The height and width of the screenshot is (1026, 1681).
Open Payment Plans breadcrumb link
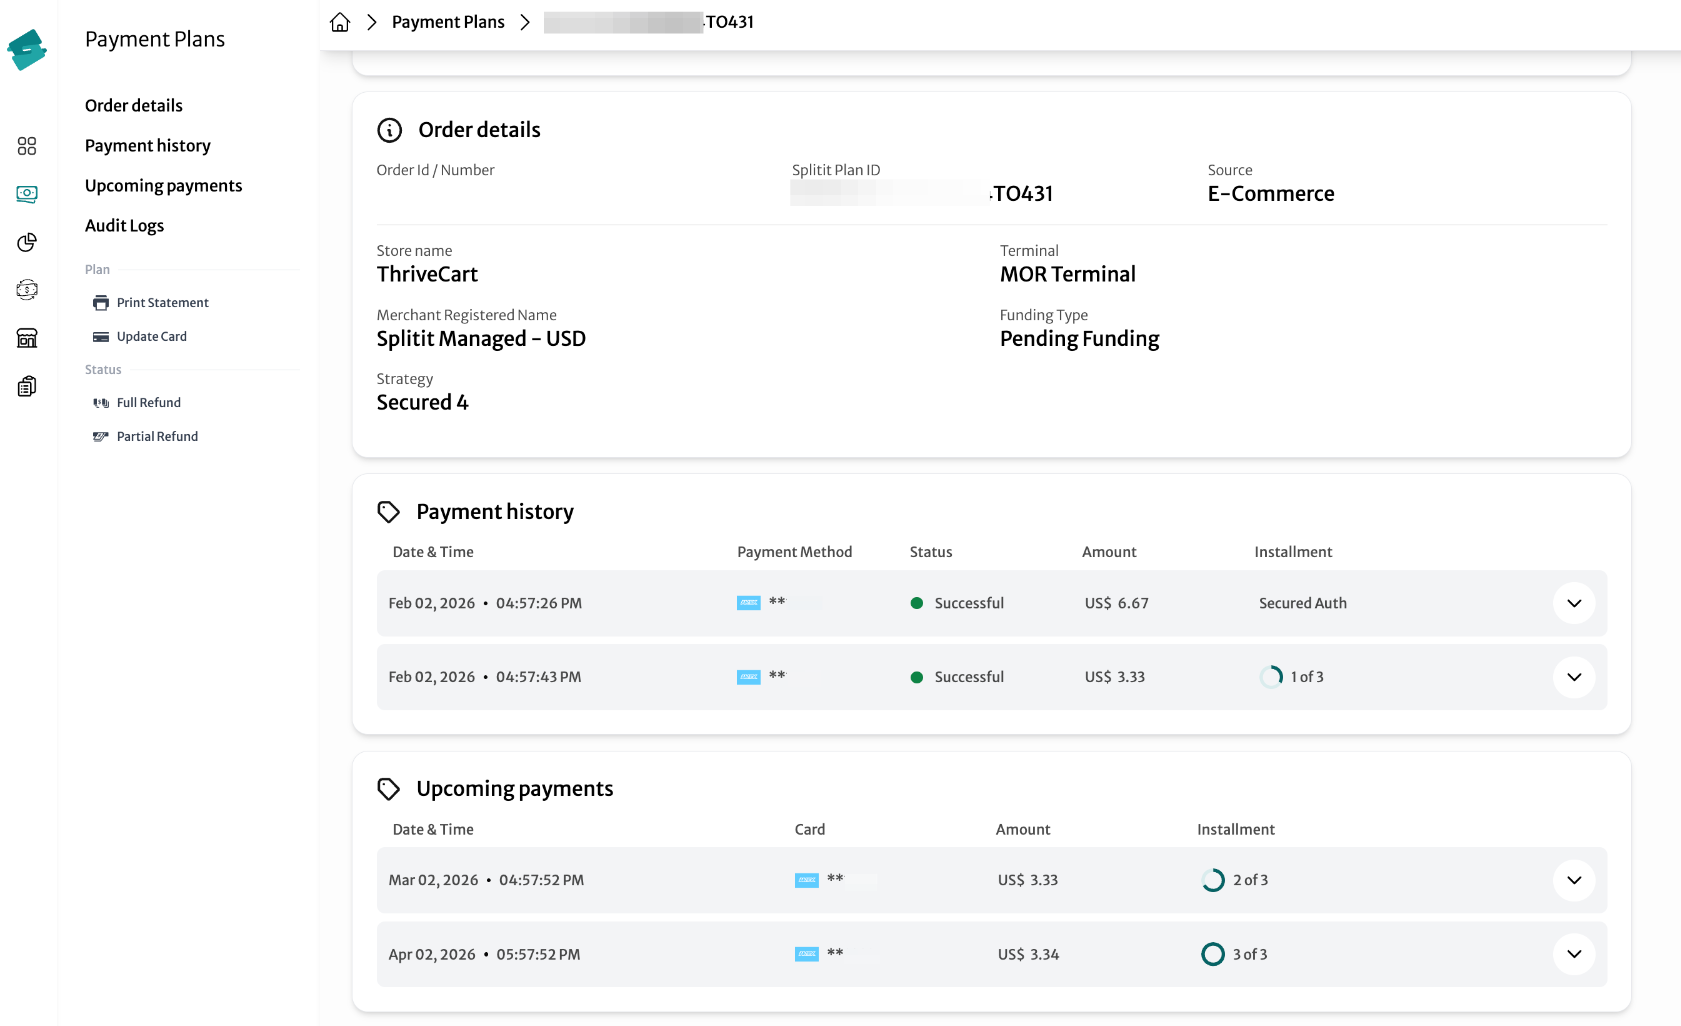448,22
